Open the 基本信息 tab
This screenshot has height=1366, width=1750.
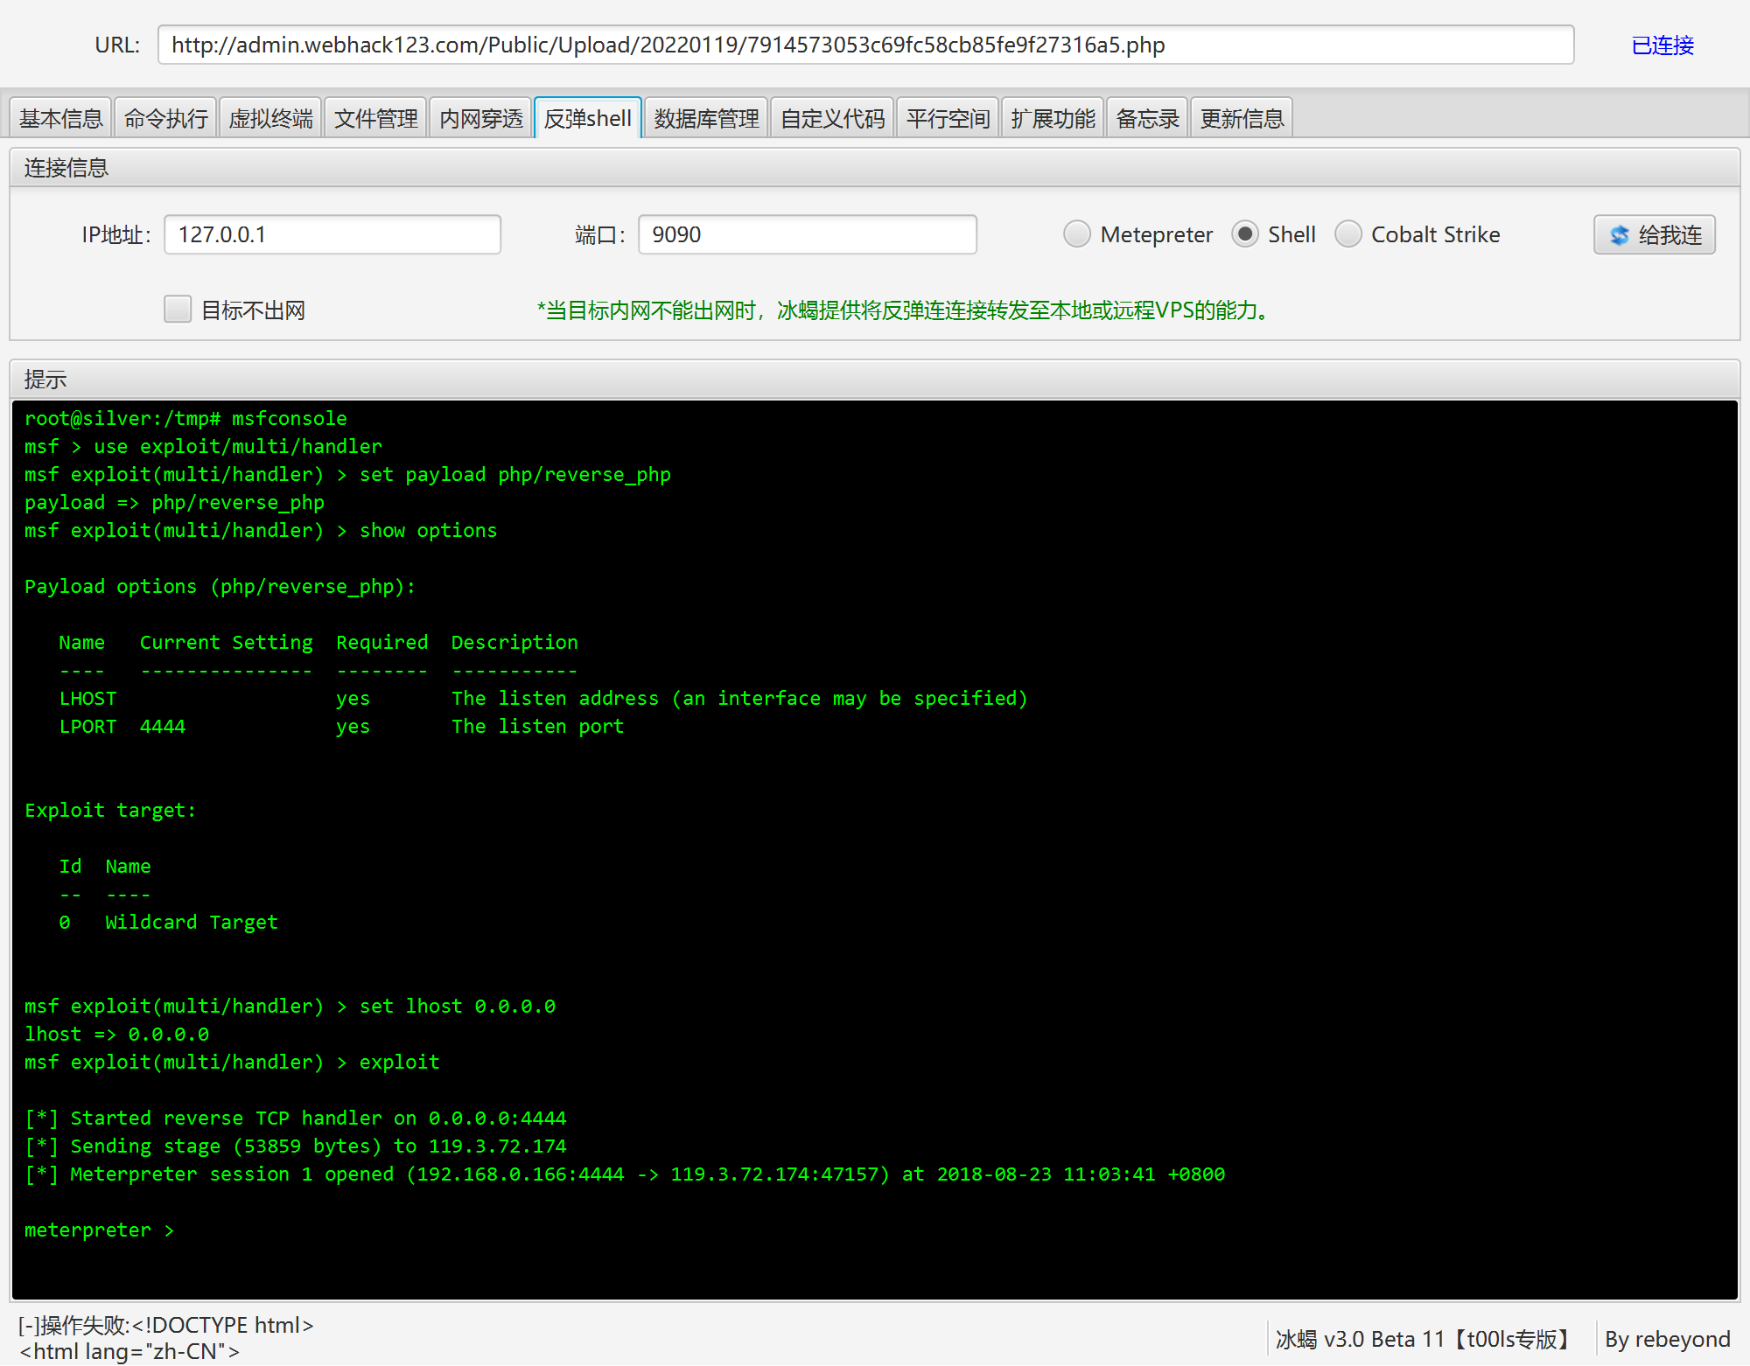point(61,118)
